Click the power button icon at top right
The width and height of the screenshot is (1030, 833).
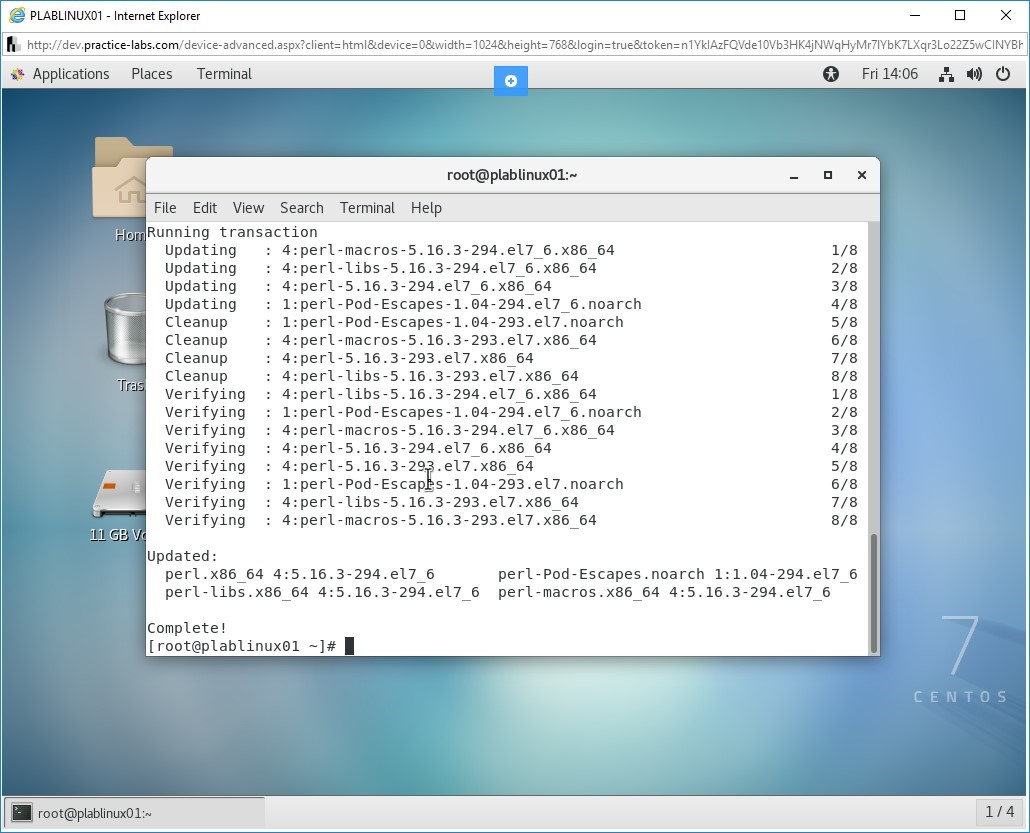[1003, 73]
